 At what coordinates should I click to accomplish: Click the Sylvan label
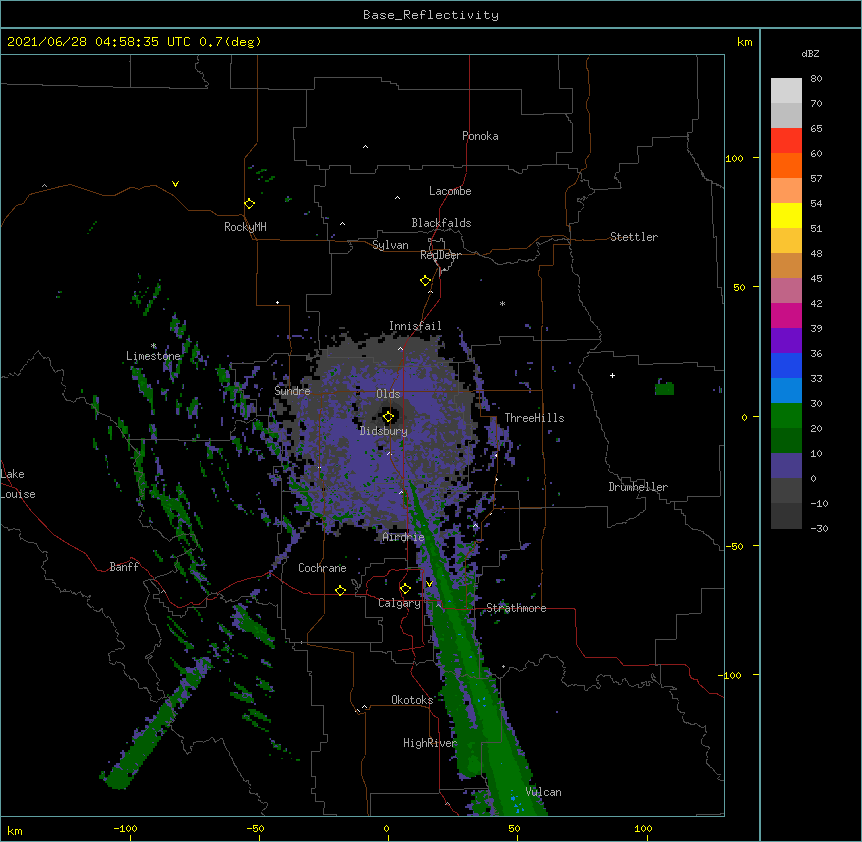tap(390, 245)
